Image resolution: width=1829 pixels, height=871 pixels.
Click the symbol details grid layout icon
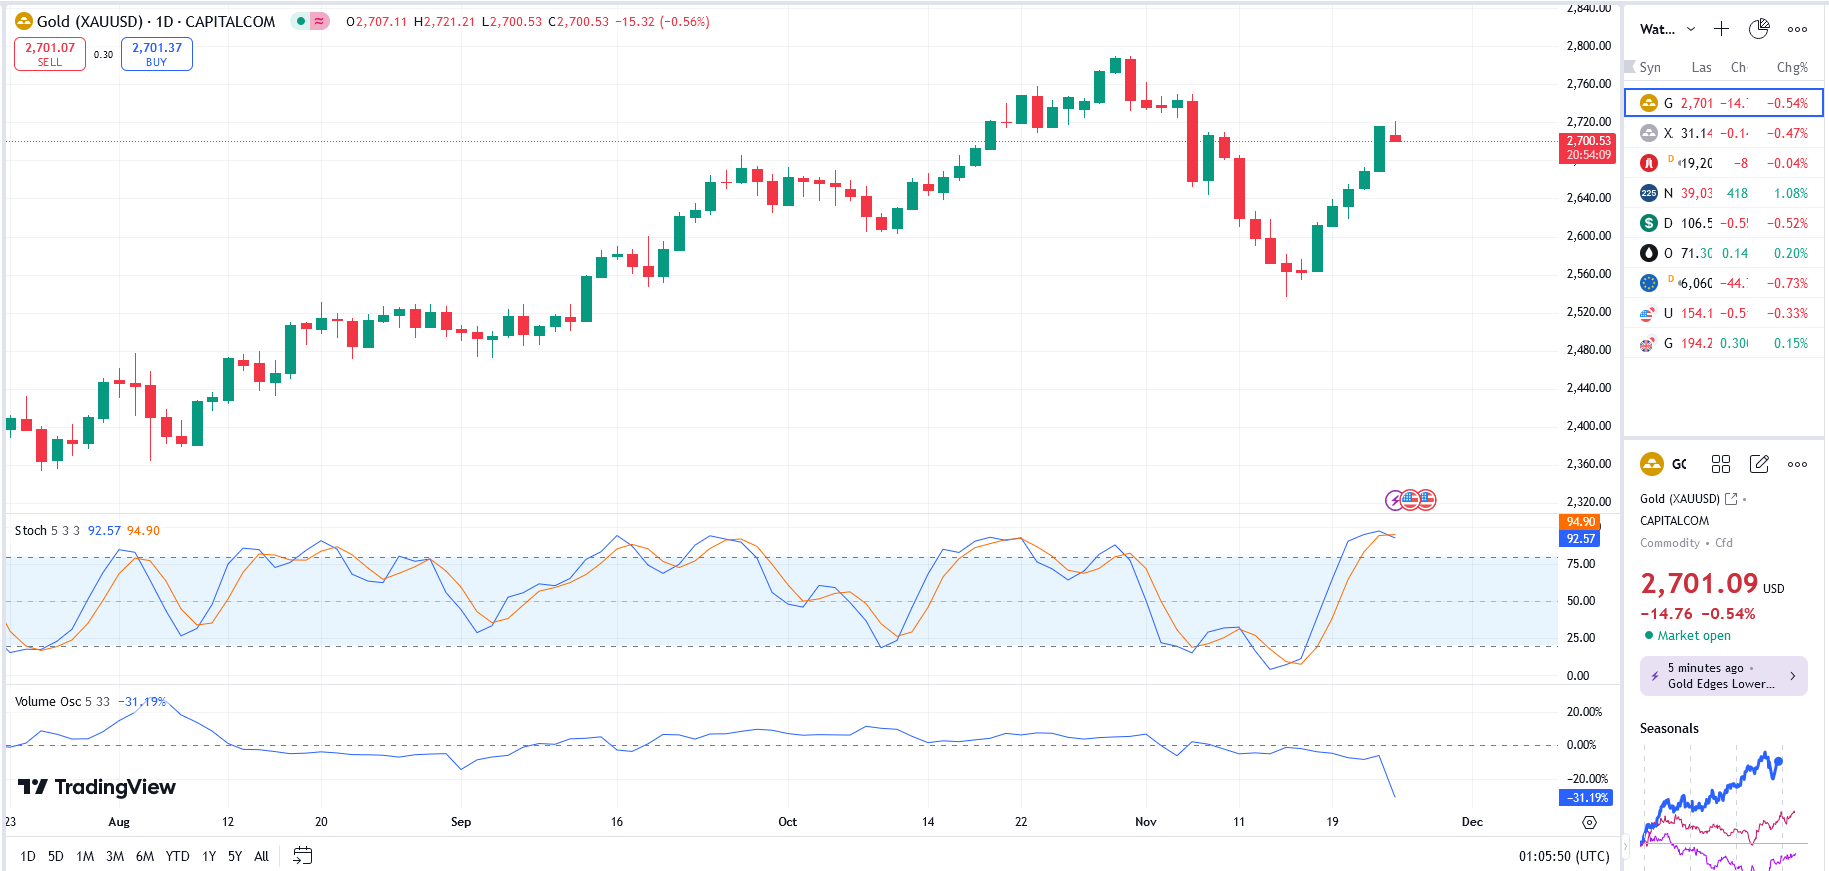click(1721, 464)
